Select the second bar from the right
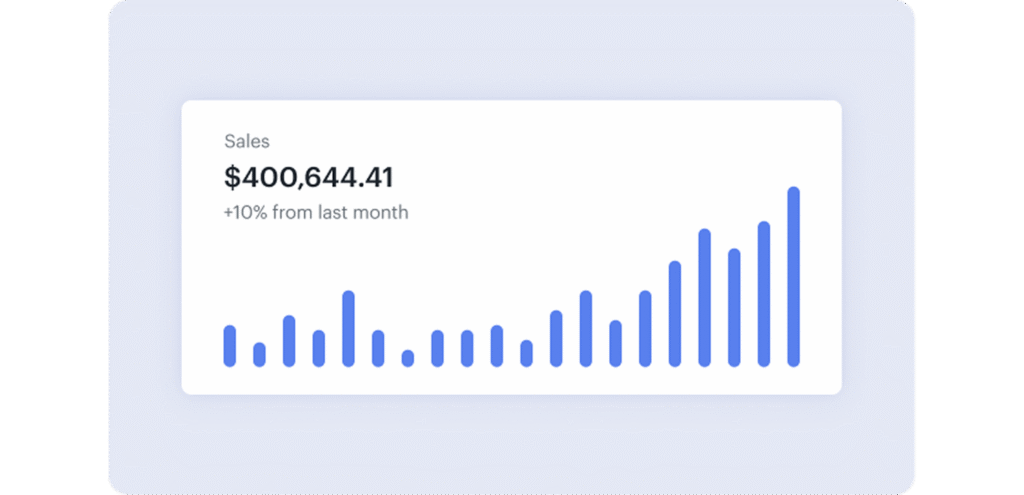The height and width of the screenshot is (495, 1024). (764, 294)
